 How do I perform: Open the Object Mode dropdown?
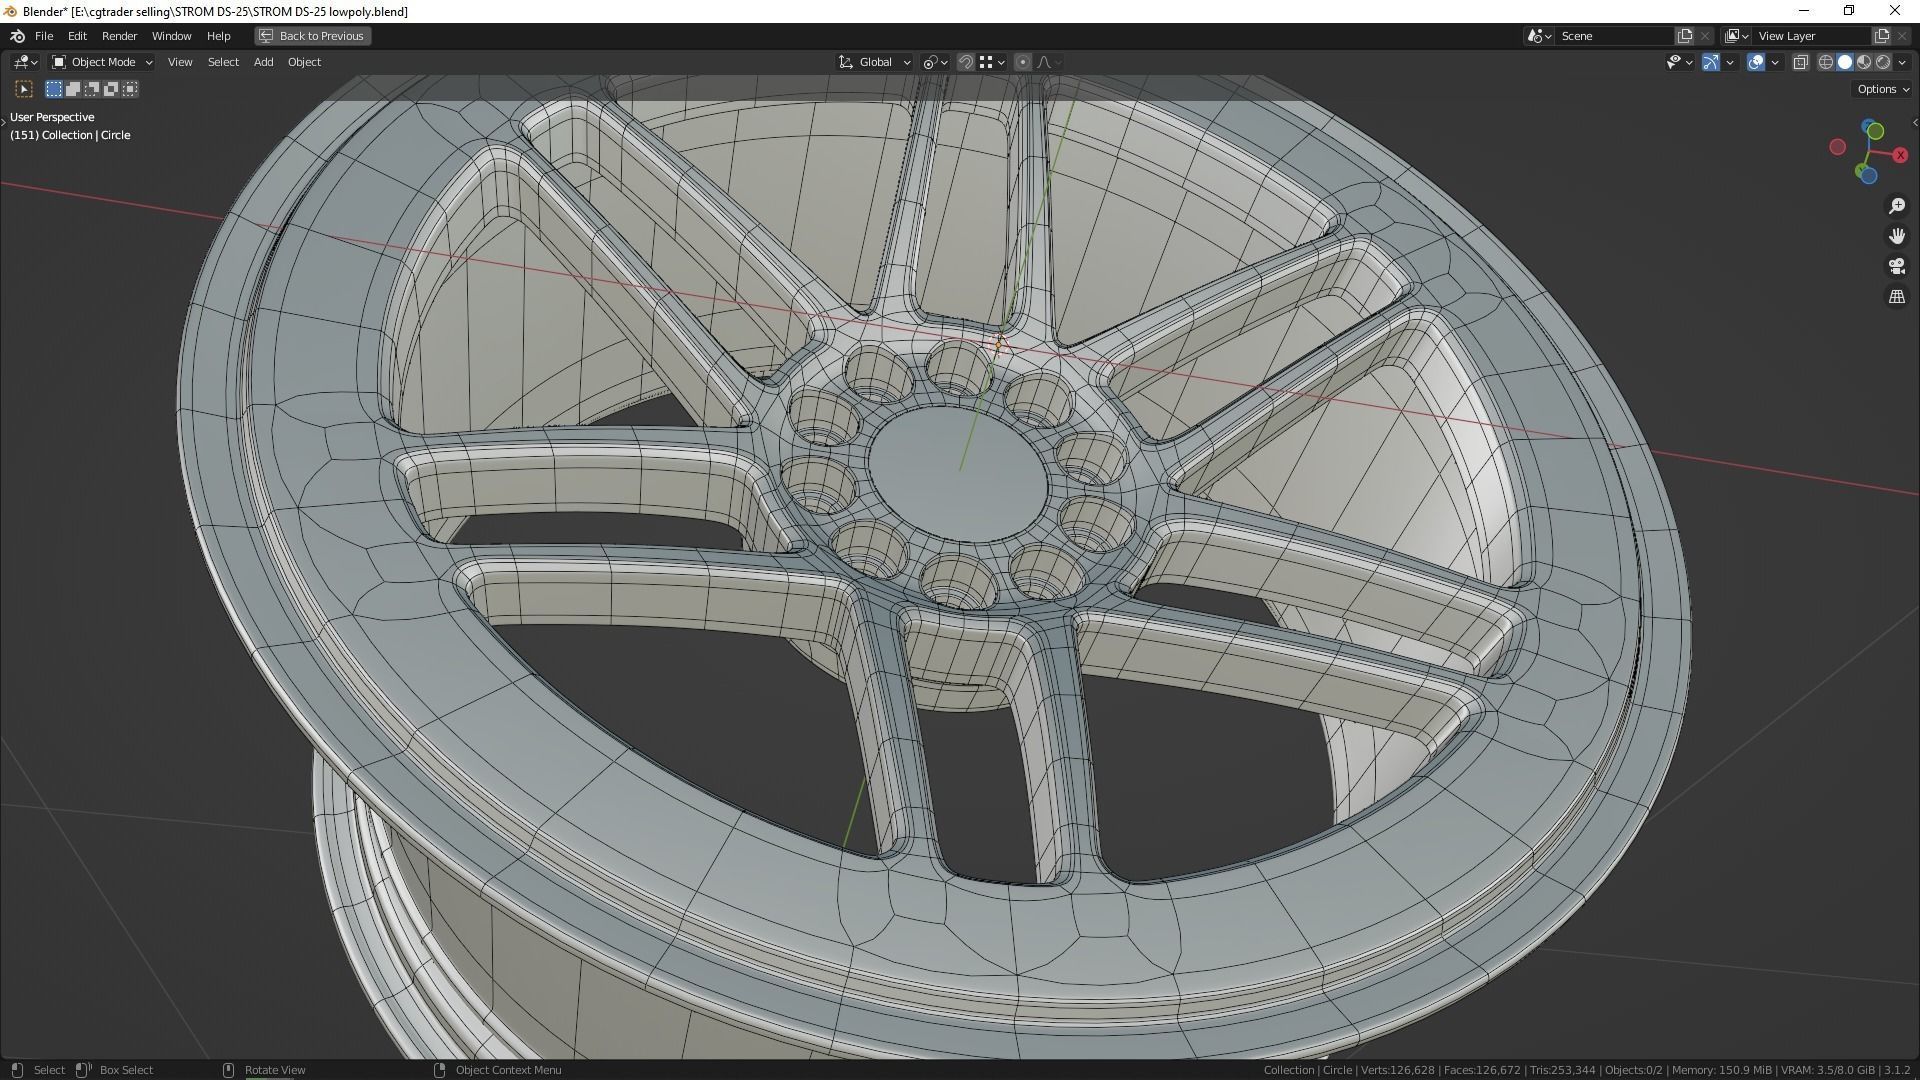pos(102,62)
